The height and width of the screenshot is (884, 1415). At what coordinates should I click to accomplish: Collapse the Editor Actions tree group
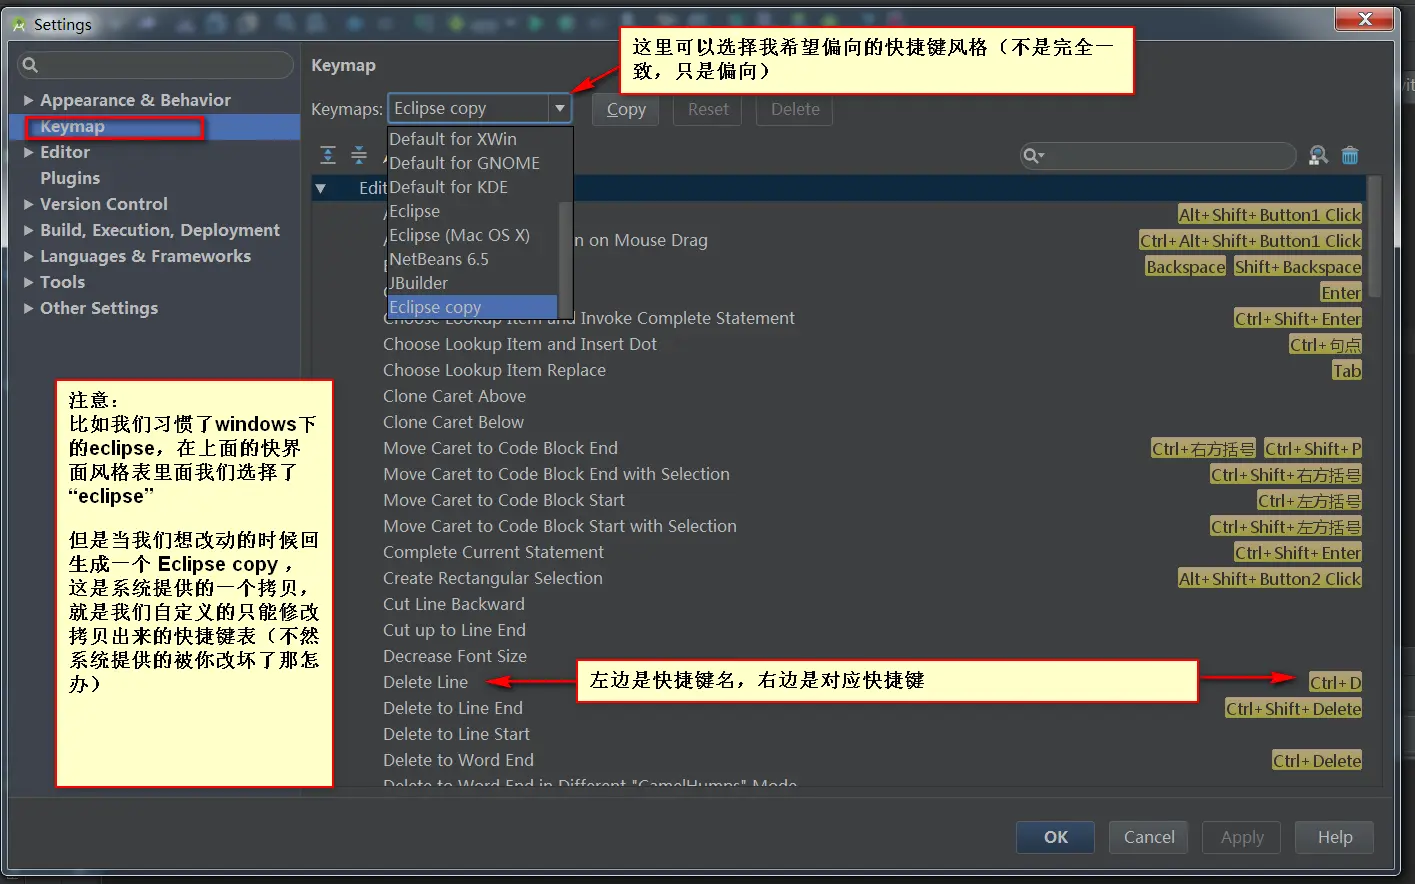[320, 188]
